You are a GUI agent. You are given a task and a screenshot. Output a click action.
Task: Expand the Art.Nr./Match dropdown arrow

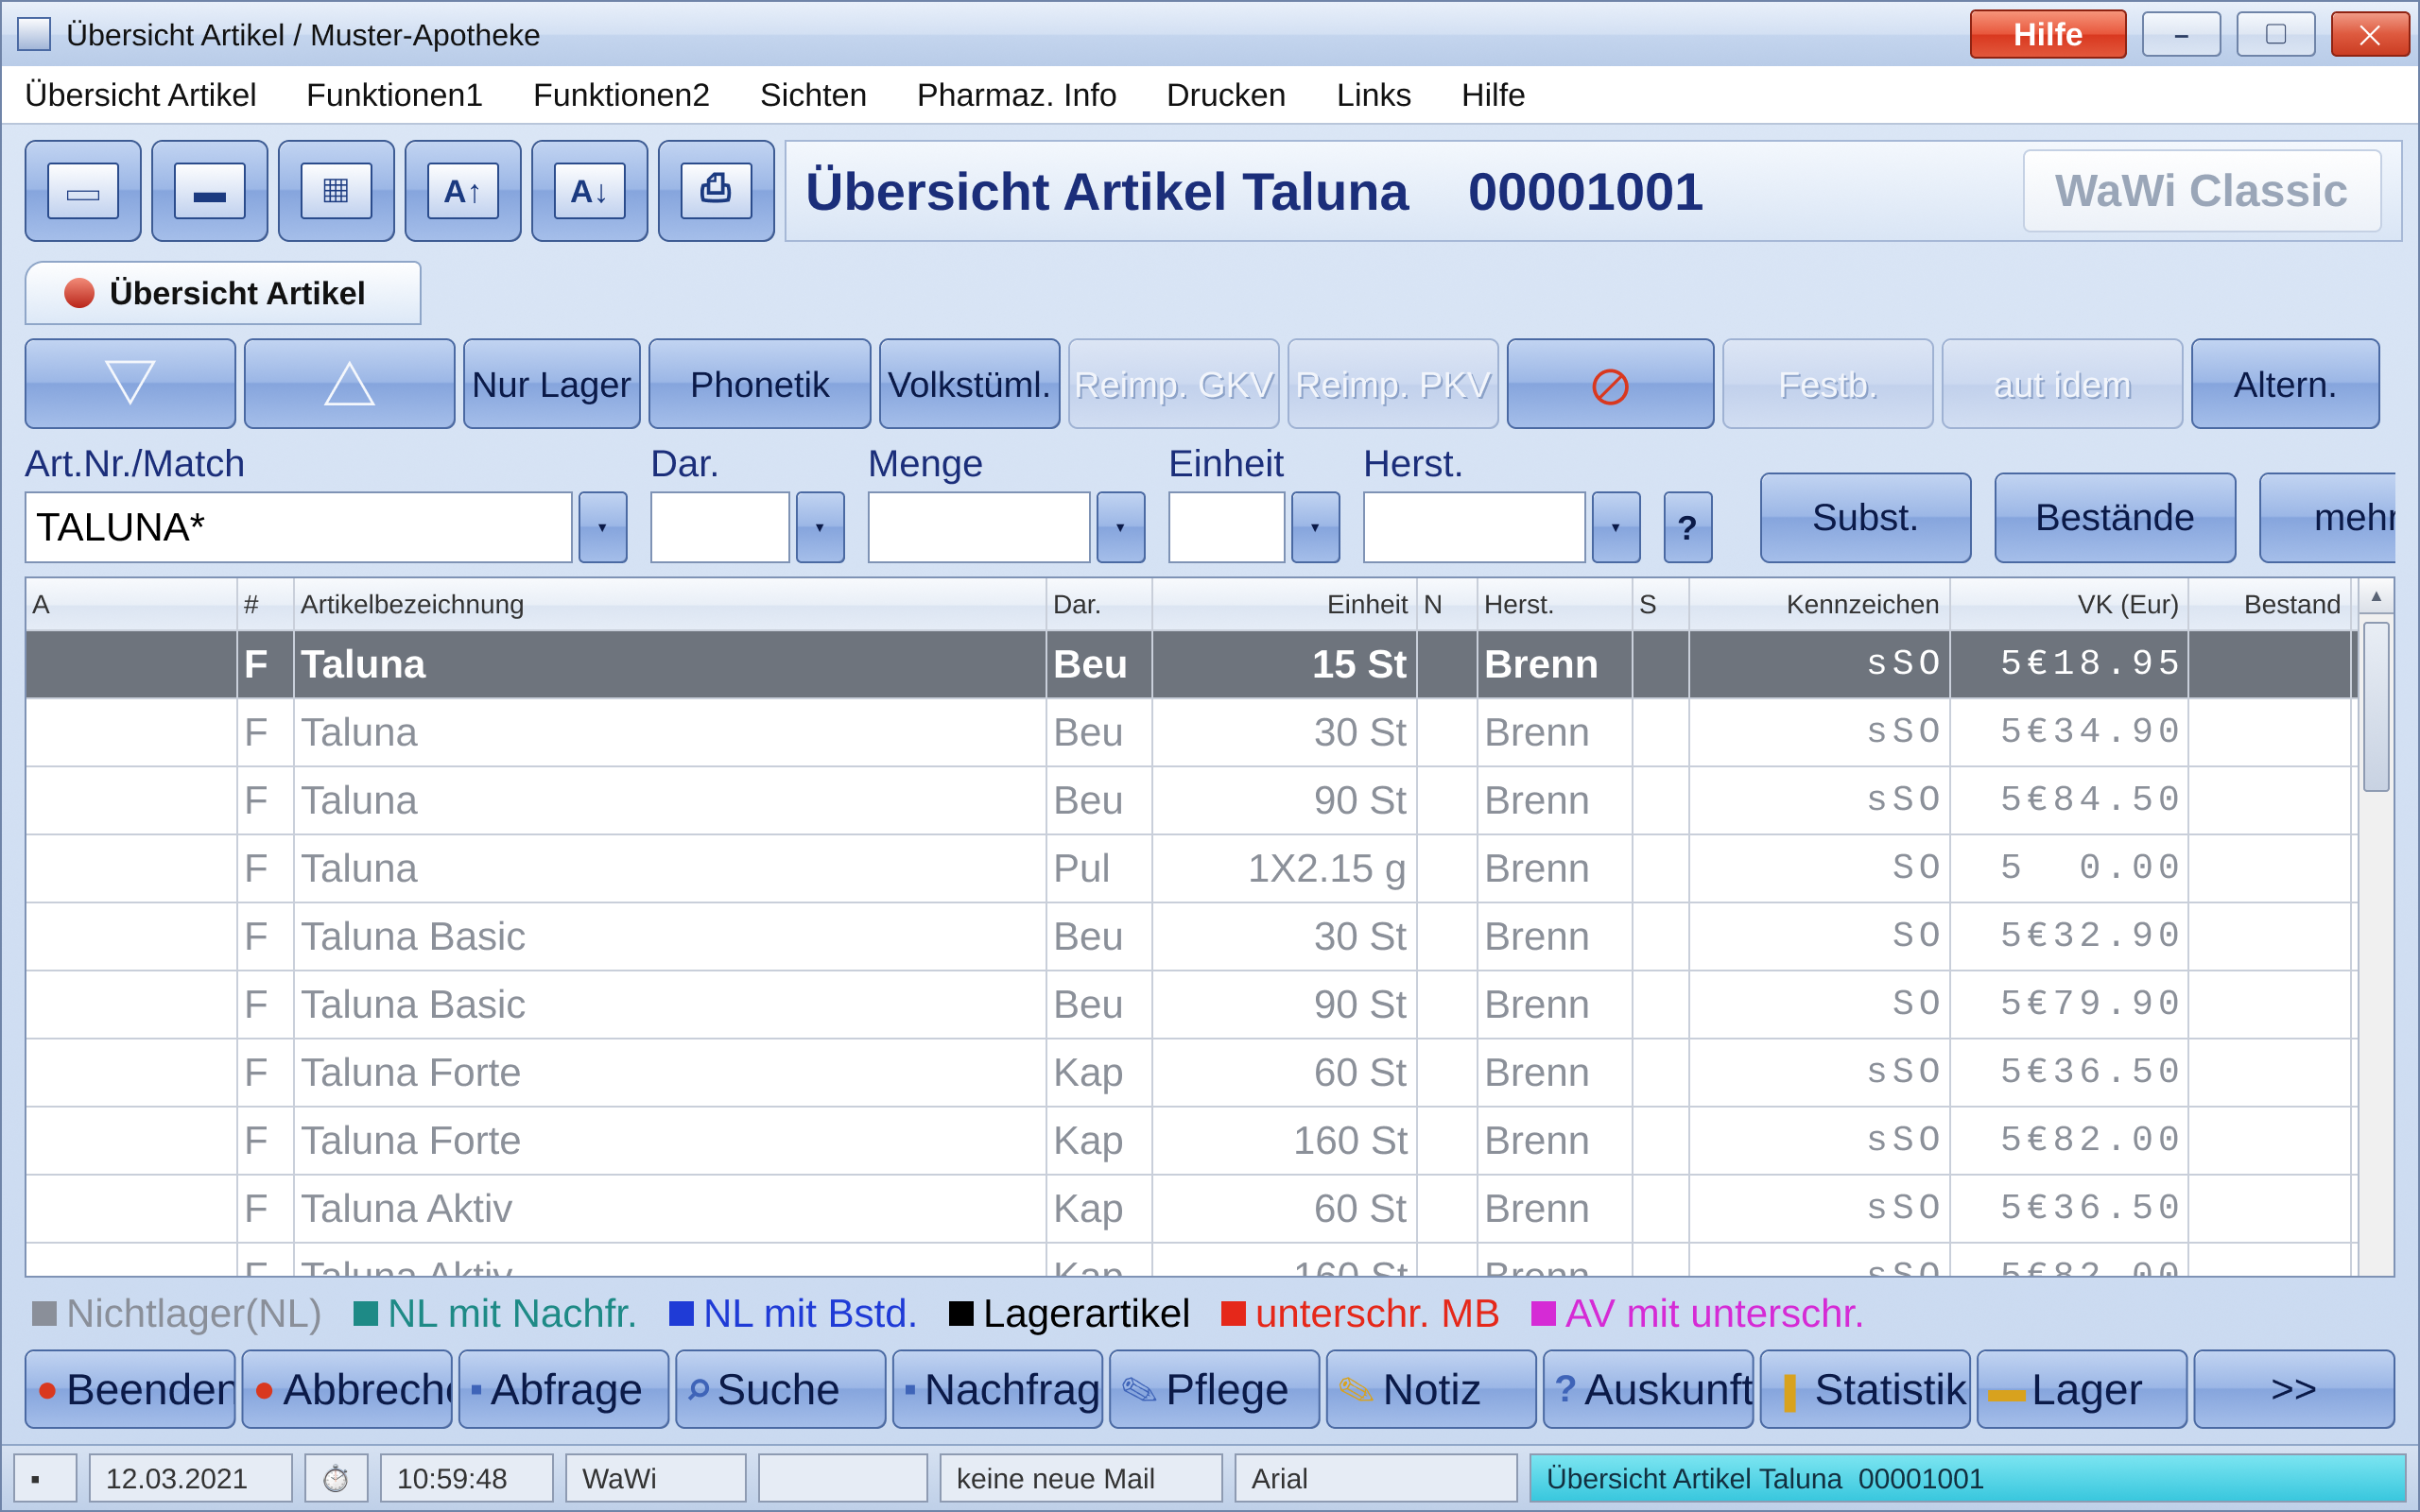[603, 527]
